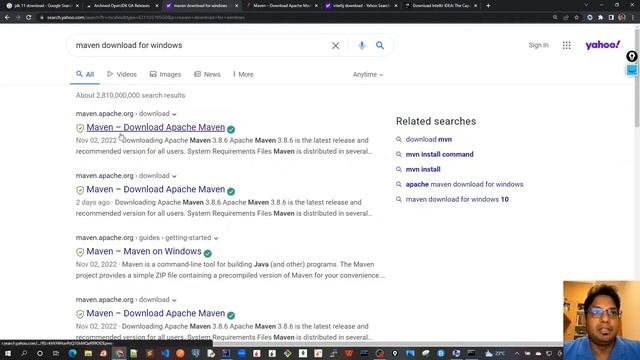The height and width of the screenshot is (360, 640).
Task: Expand the arrow next to second maven.apache.org › download
Action: (174, 176)
